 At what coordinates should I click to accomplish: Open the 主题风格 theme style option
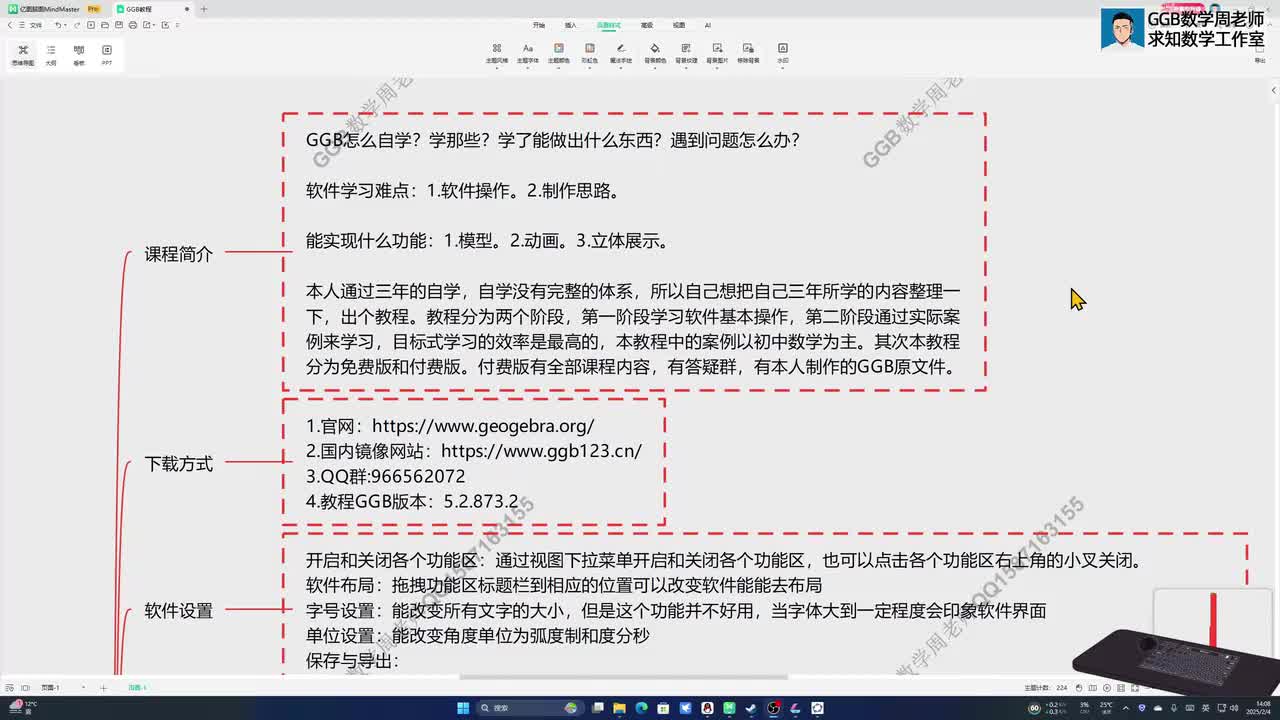coord(497,53)
